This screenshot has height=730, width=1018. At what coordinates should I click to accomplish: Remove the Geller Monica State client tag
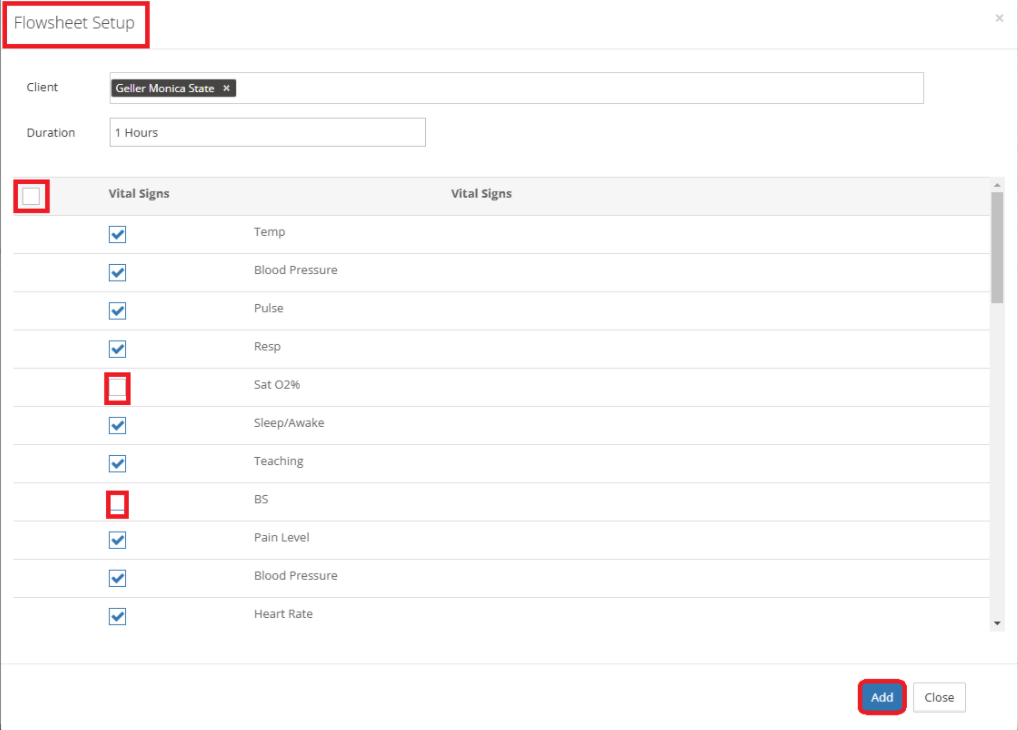[x=227, y=88]
